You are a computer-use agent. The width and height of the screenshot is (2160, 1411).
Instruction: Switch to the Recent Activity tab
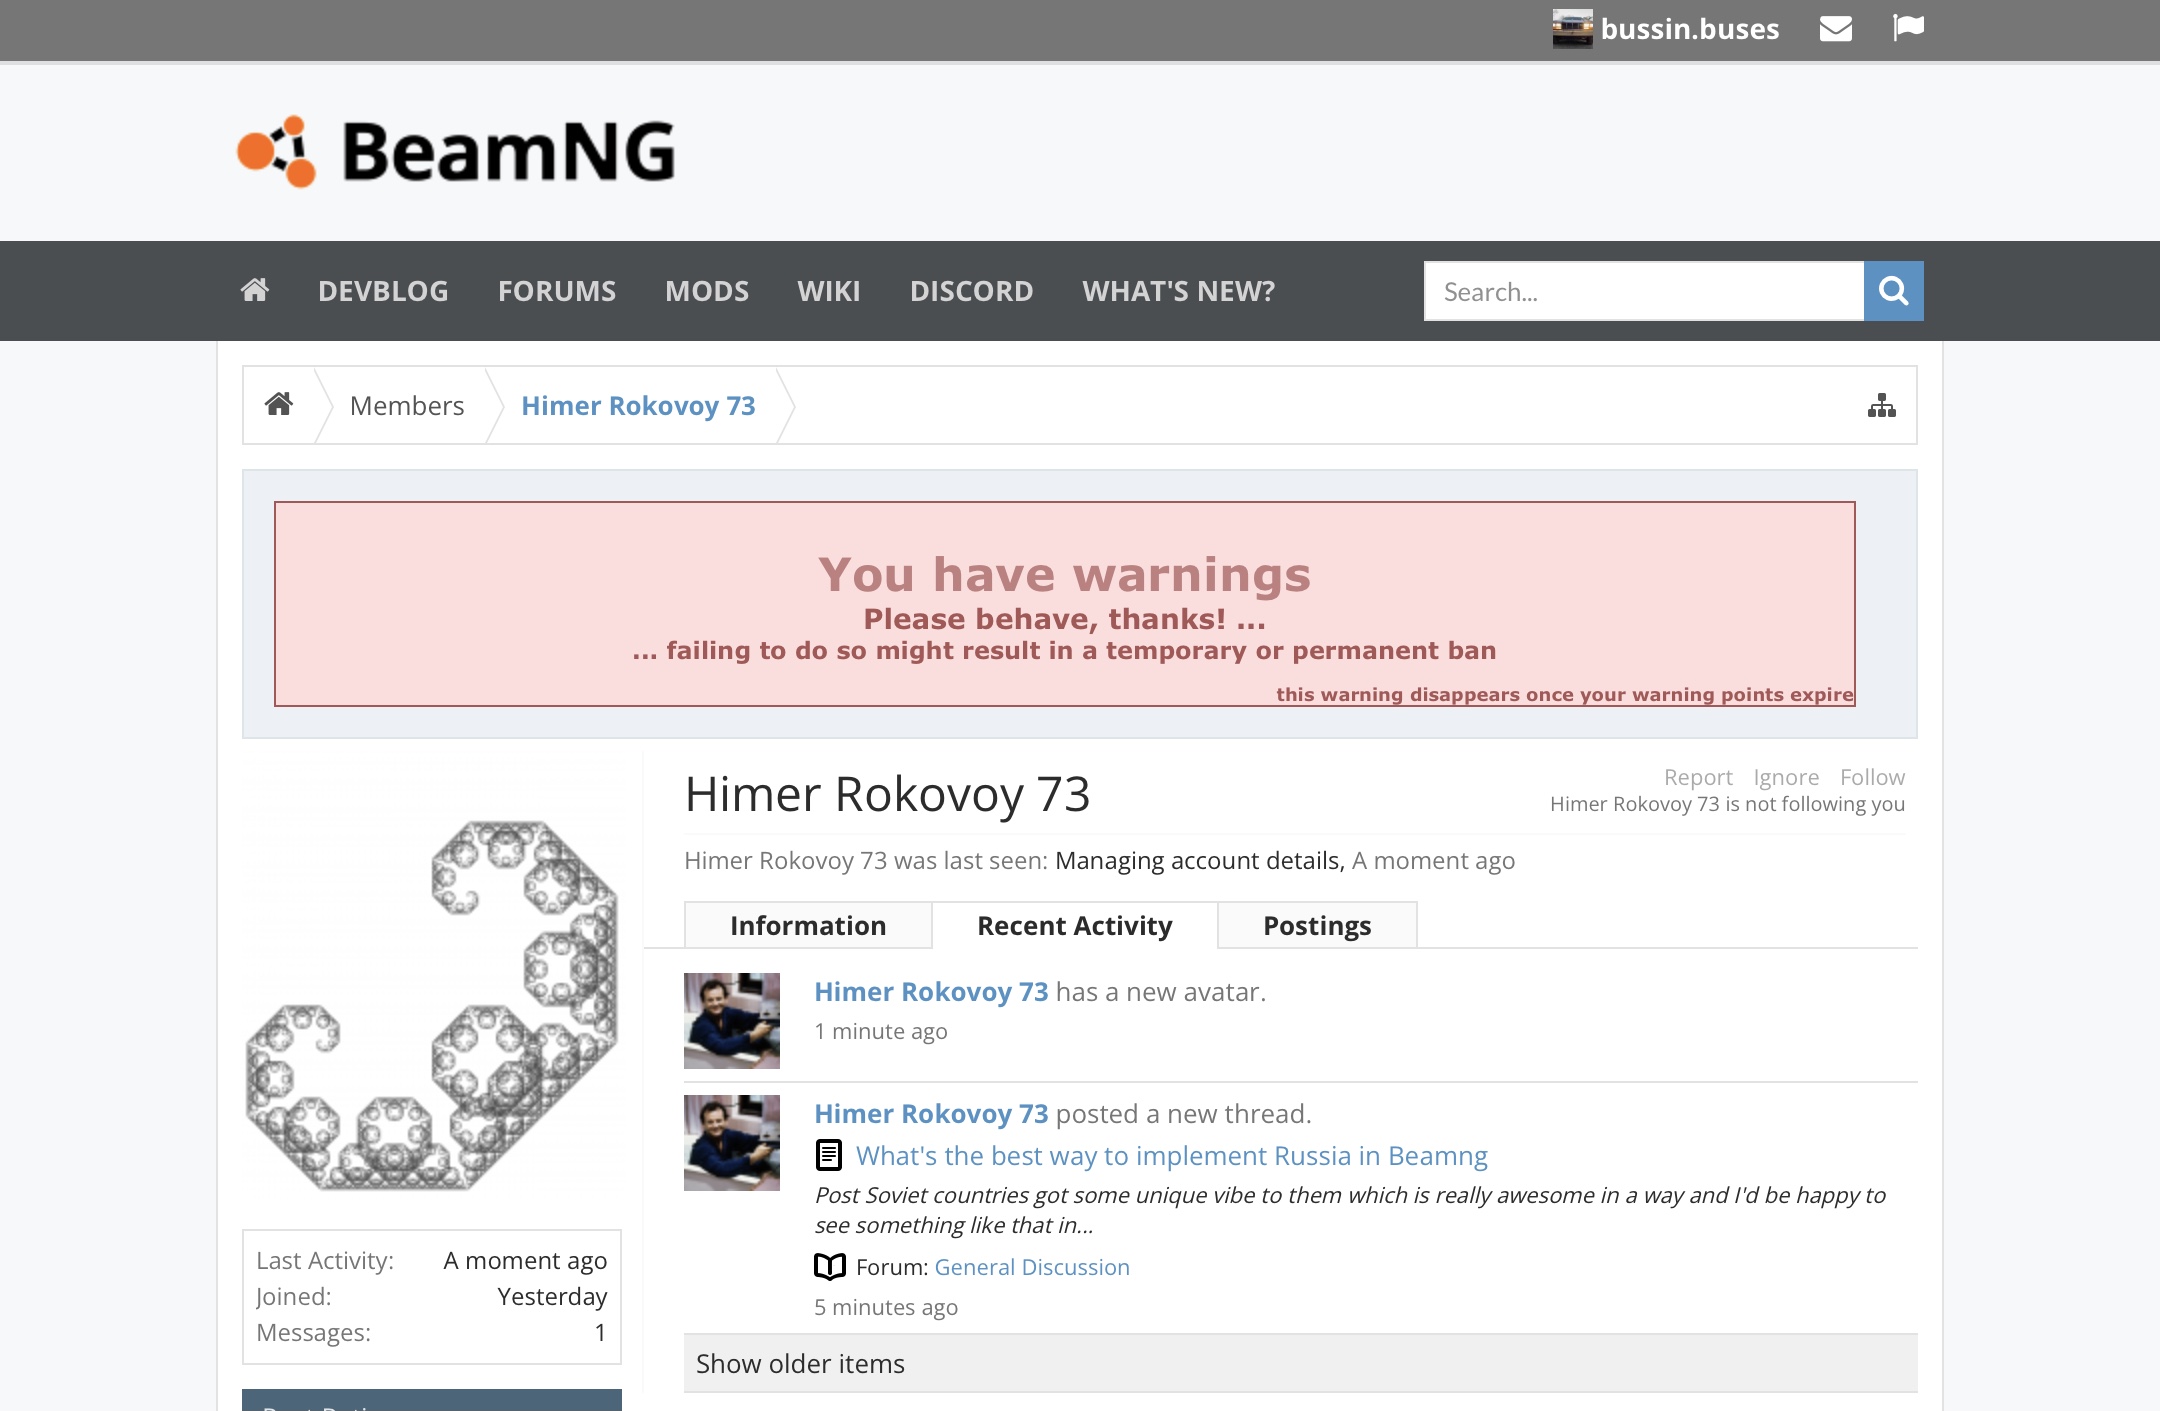pos(1074,925)
